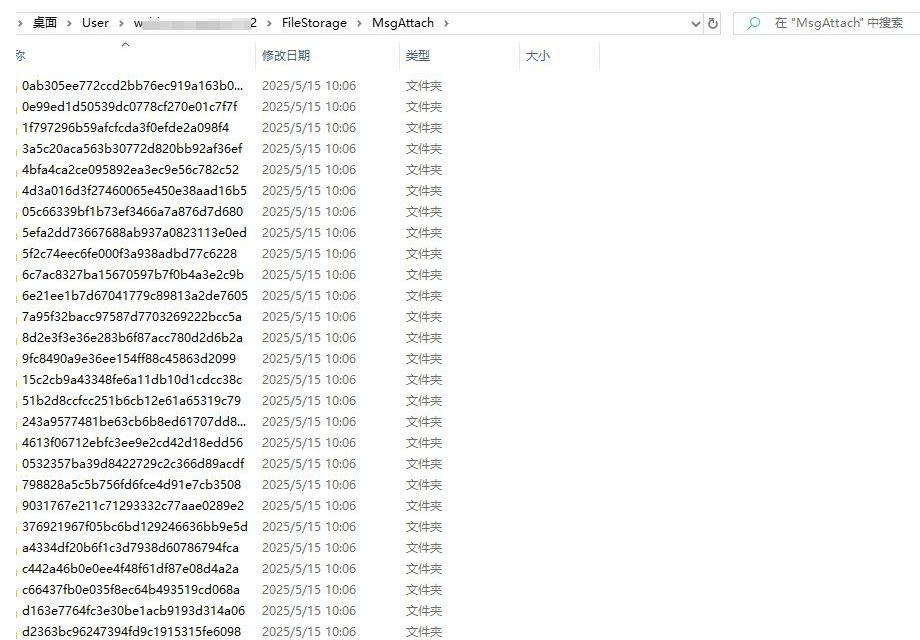The image size is (920, 640).
Task: Click the refresh icon in address bar
Action: pyautogui.click(x=713, y=23)
